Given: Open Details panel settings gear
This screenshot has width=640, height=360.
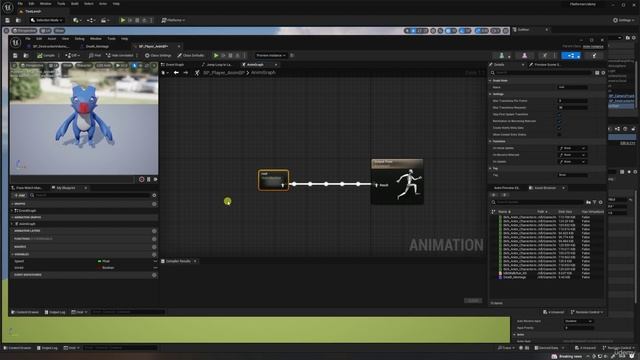Looking at the screenshot, I should click(x=603, y=73).
